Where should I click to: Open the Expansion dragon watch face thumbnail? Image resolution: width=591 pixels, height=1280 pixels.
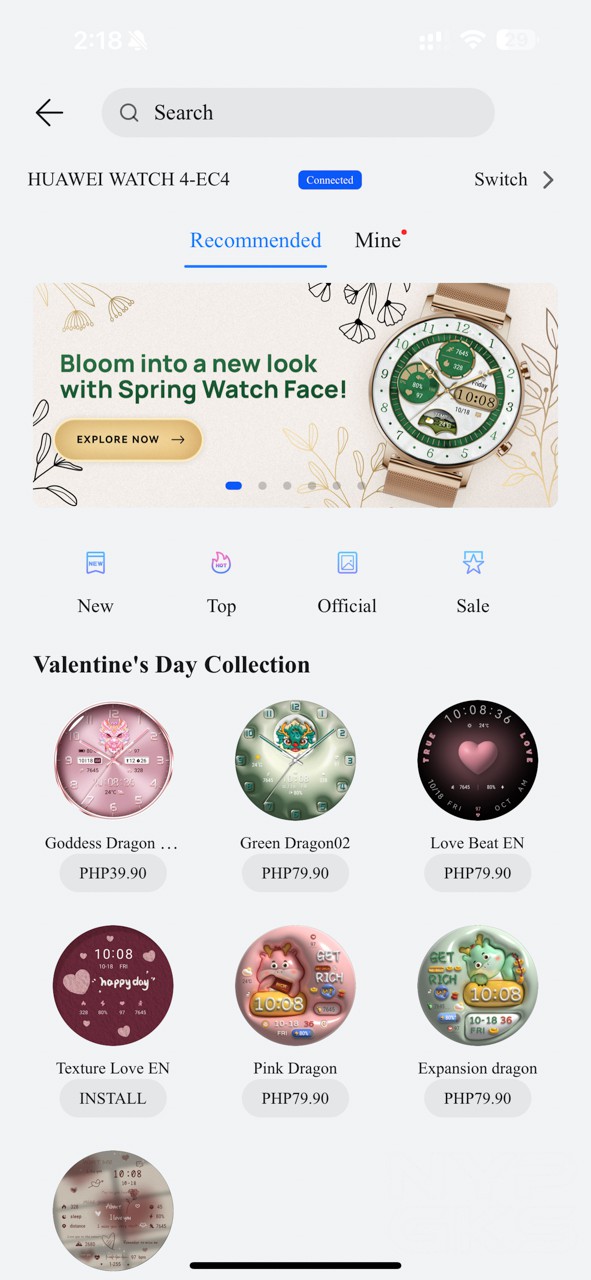tap(477, 986)
